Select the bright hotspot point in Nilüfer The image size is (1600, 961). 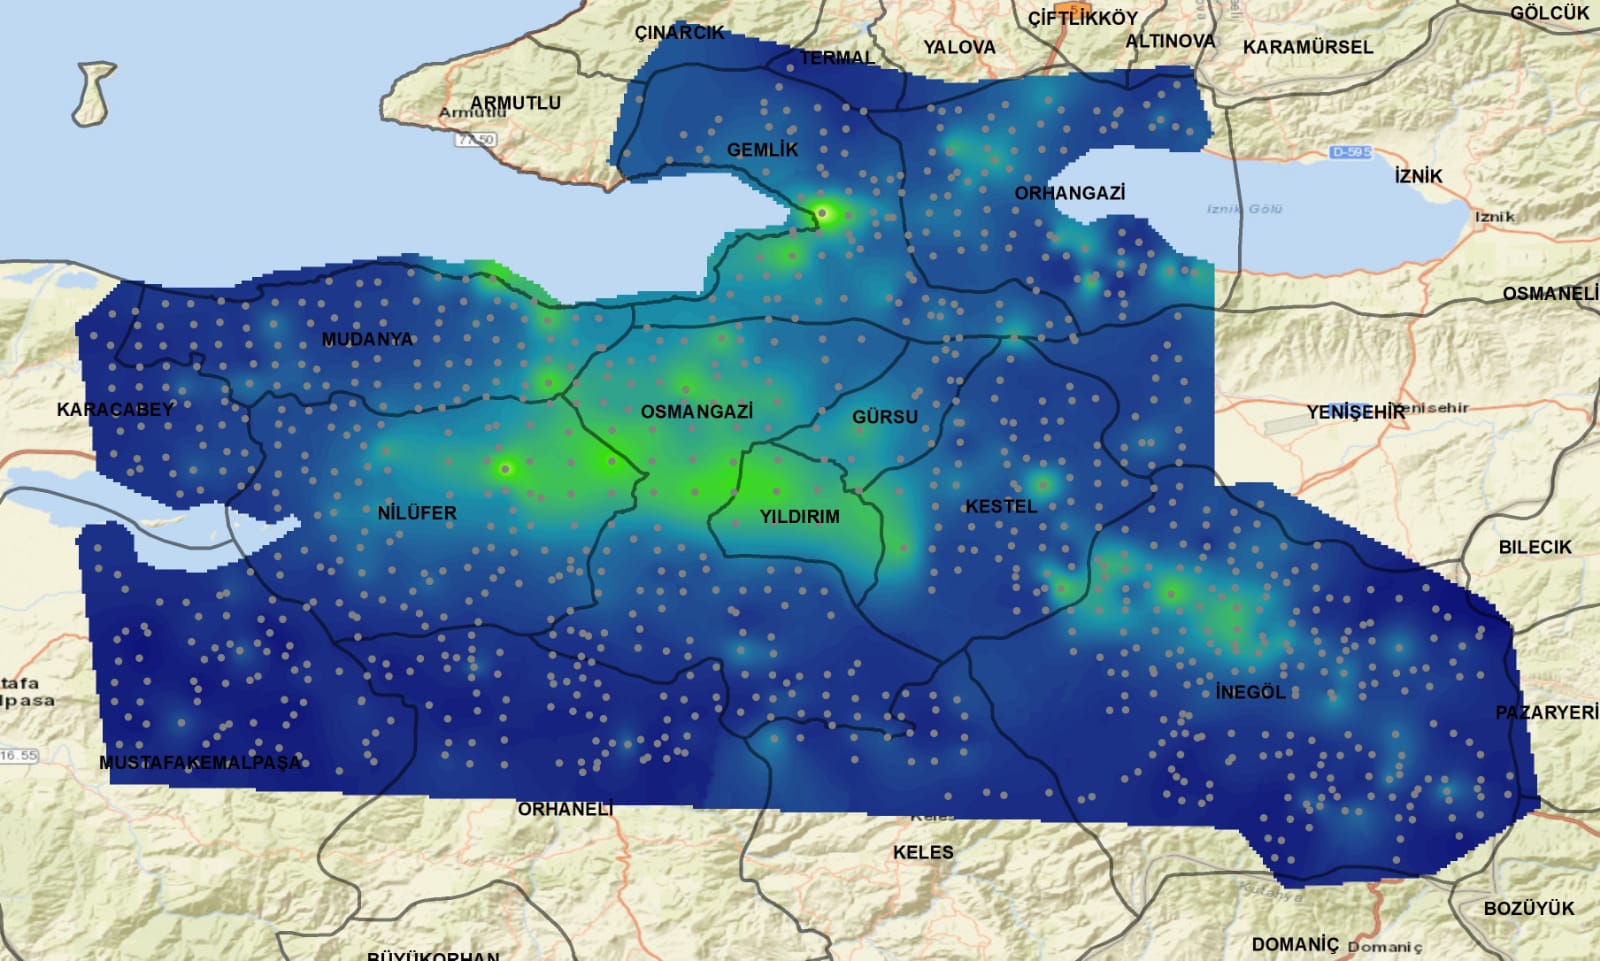point(506,468)
